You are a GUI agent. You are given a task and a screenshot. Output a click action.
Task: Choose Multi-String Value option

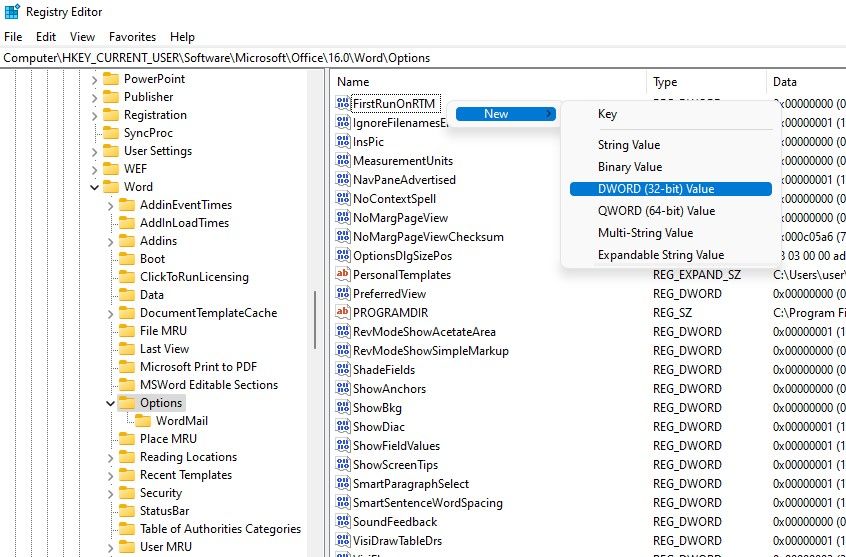point(671,233)
